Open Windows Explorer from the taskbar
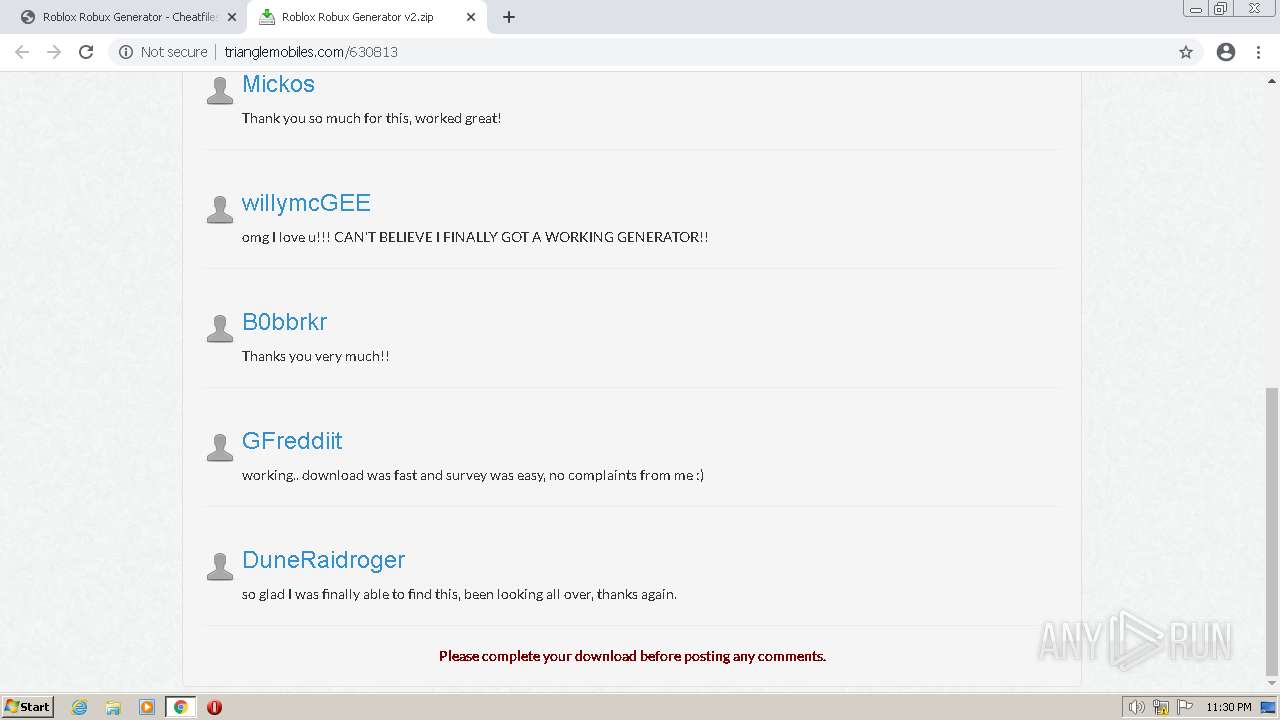The image size is (1280, 720). (x=113, y=707)
